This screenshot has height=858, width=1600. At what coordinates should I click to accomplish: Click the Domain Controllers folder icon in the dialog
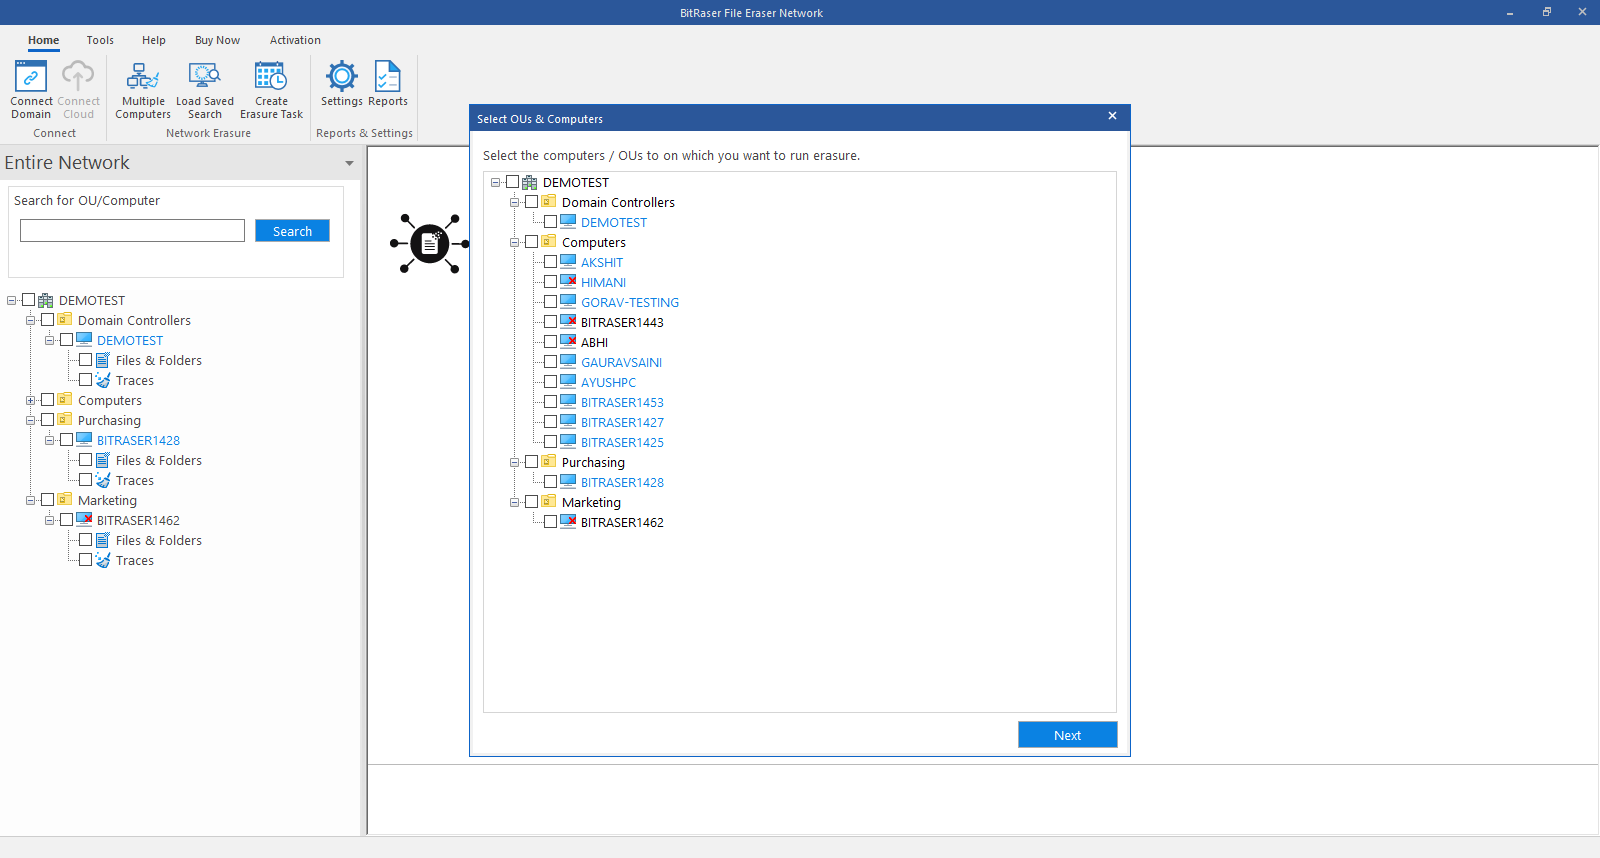click(549, 202)
